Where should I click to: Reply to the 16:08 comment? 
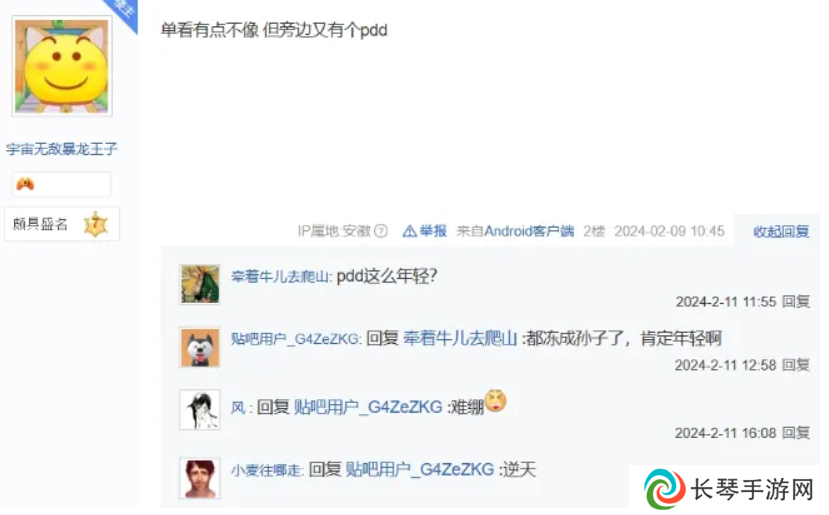click(796, 433)
